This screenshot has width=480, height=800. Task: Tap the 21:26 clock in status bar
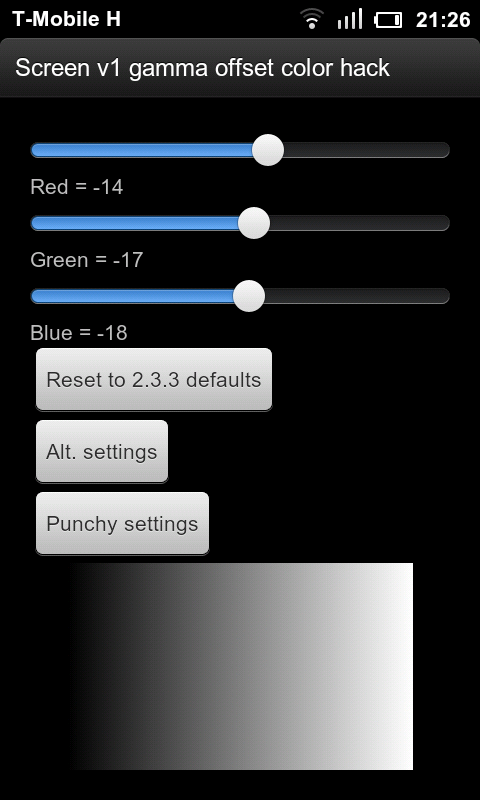tap(443, 20)
